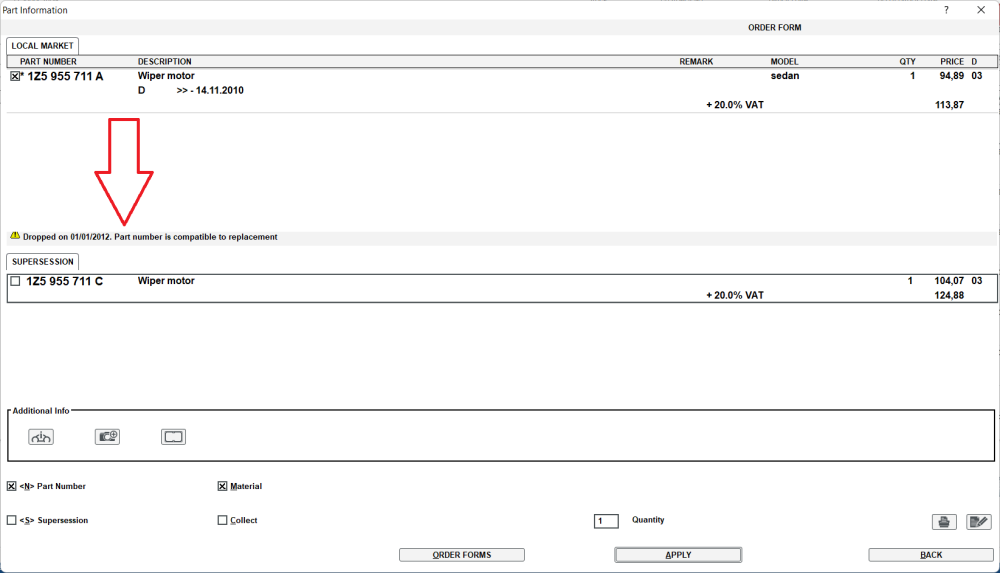Click the VAT total 113,87
The image size is (1000, 573).
[x=949, y=105]
